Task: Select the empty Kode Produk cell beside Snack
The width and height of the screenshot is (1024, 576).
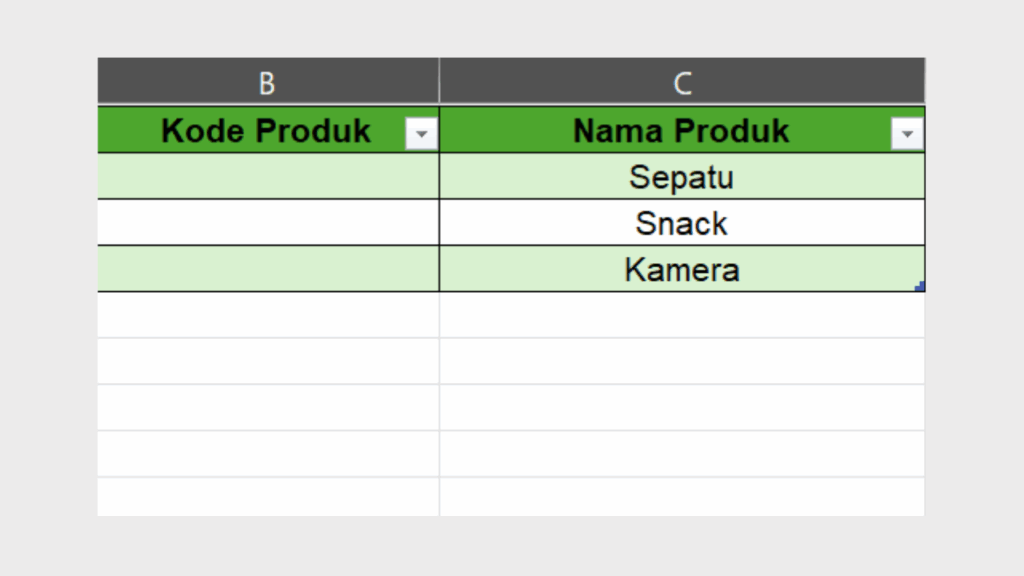Action: pyautogui.click(x=267, y=223)
